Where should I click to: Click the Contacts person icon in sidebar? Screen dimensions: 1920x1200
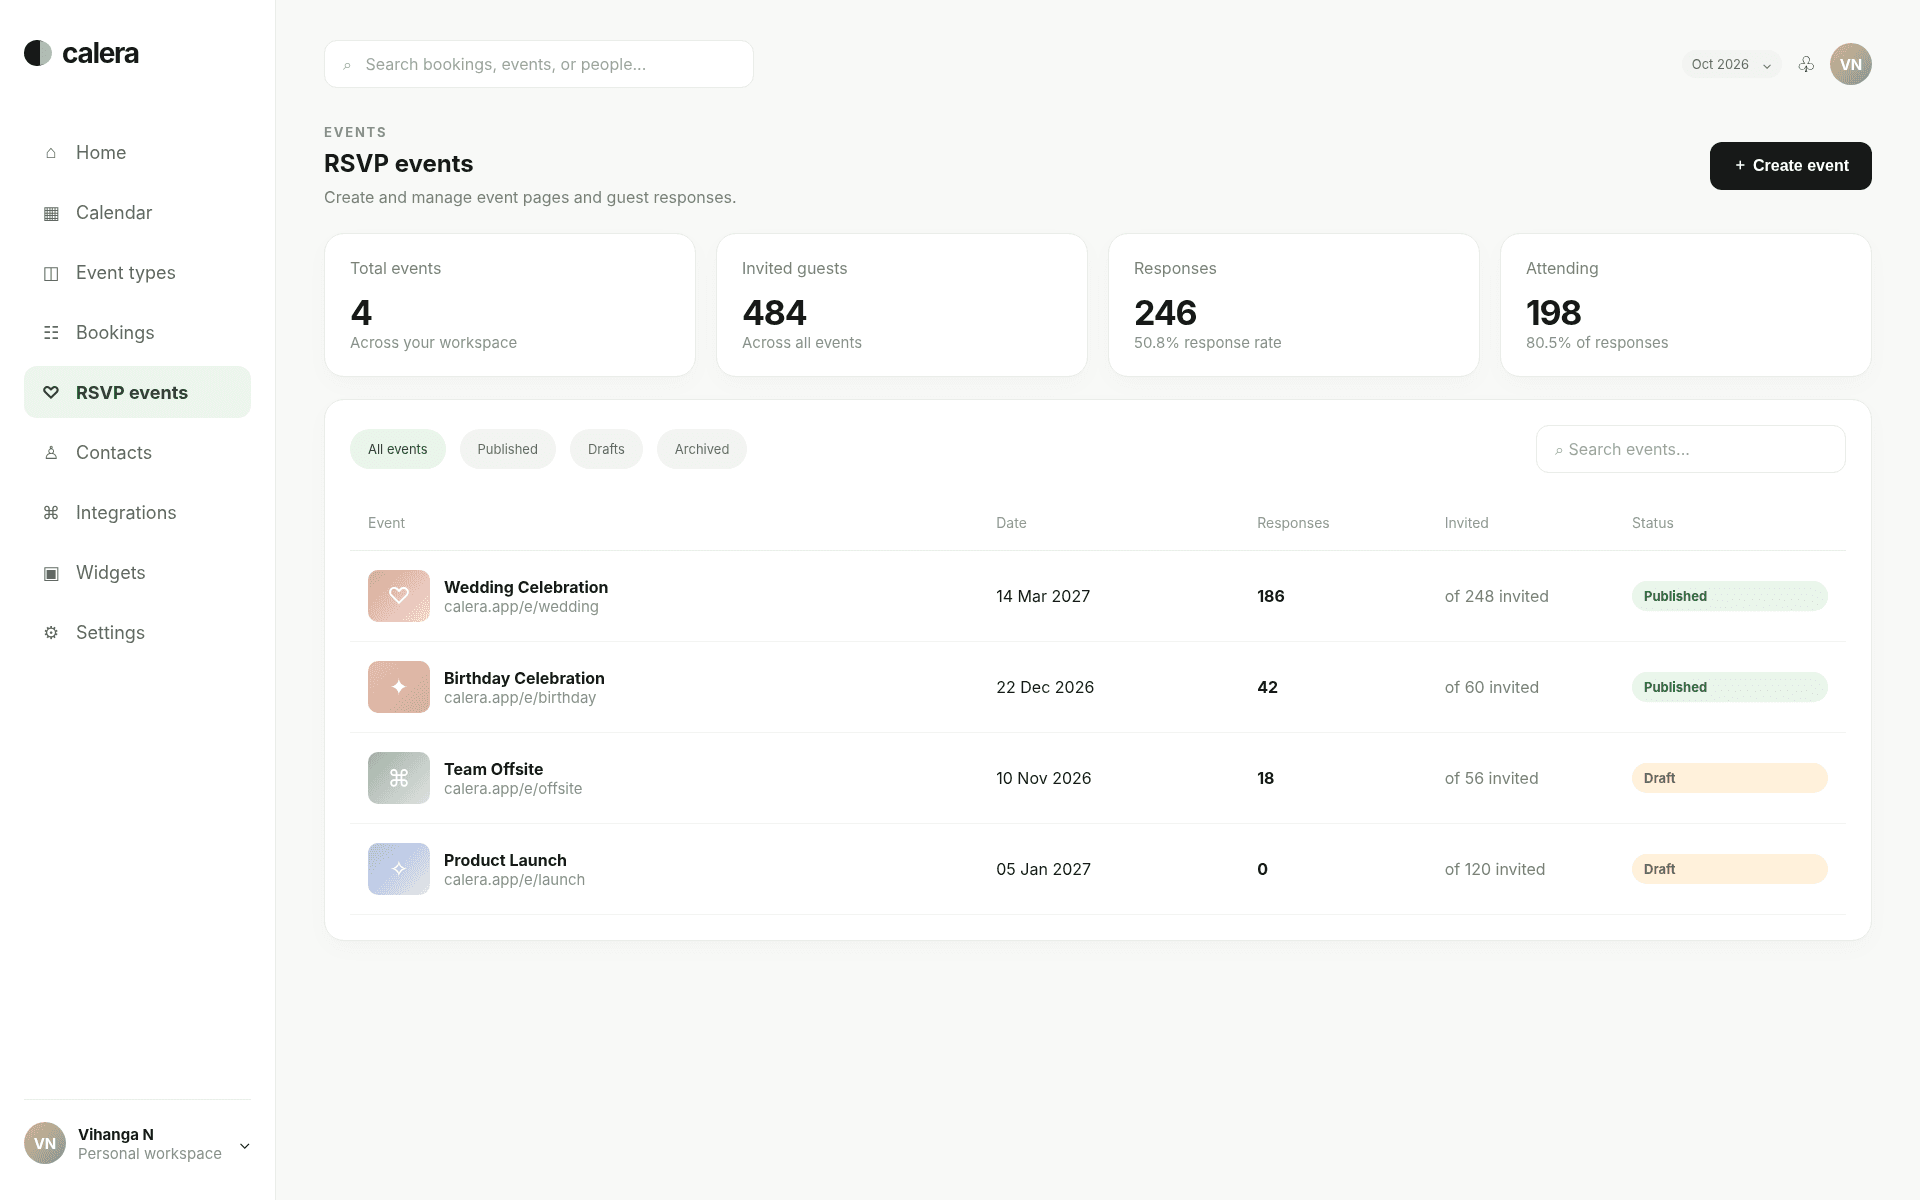51,453
